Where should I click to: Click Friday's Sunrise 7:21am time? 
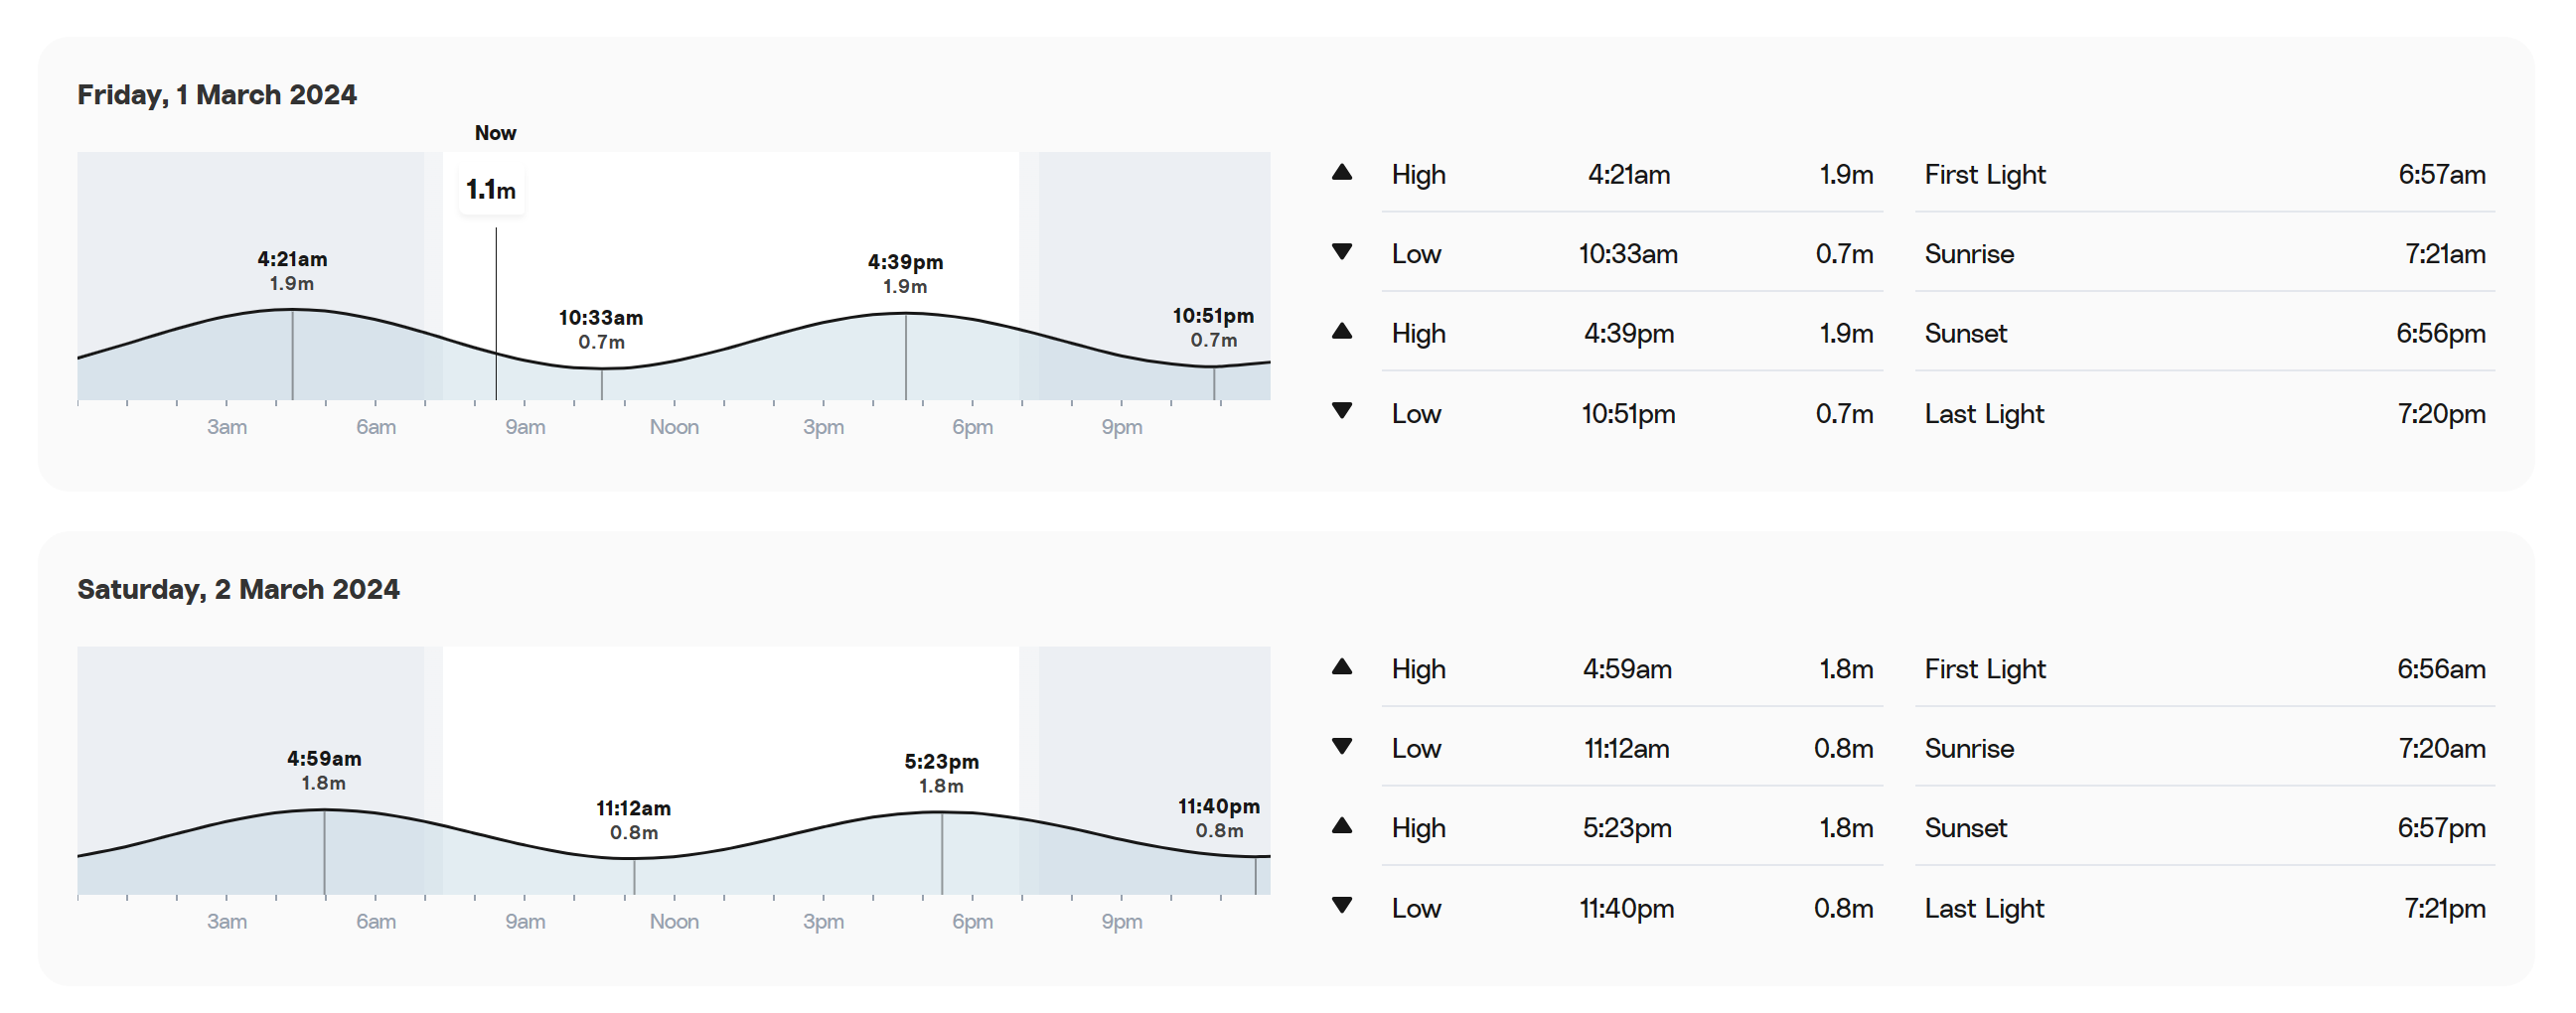2444,254
